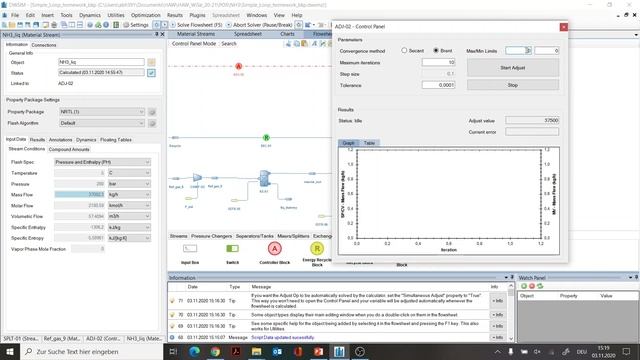The height and width of the screenshot is (360, 640).
Task: Open the Optimization menu
Action: point(146,15)
